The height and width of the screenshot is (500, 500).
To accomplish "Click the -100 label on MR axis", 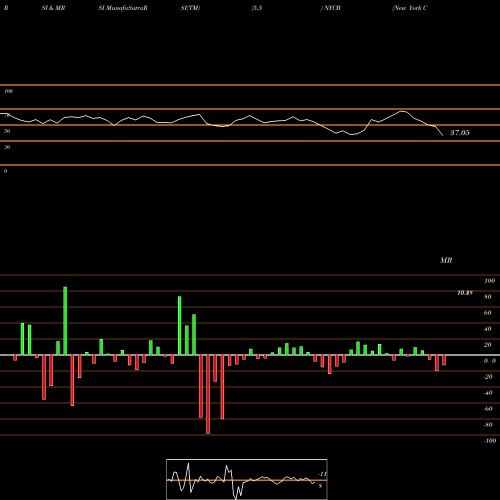I will [x=490, y=441].
